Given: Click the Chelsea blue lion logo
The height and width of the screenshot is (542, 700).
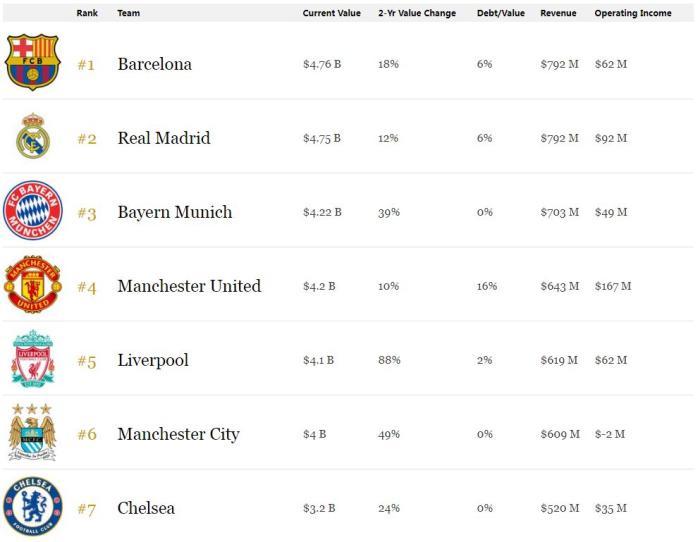Looking at the screenshot, I should tap(33, 507).
